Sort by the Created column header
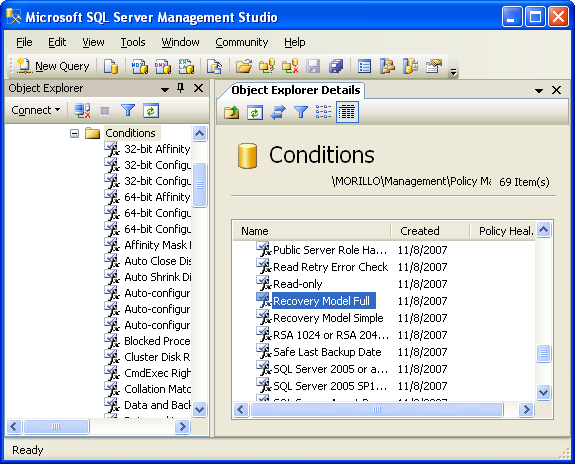This screenshot has width=575, height=464. pos(430,231)
